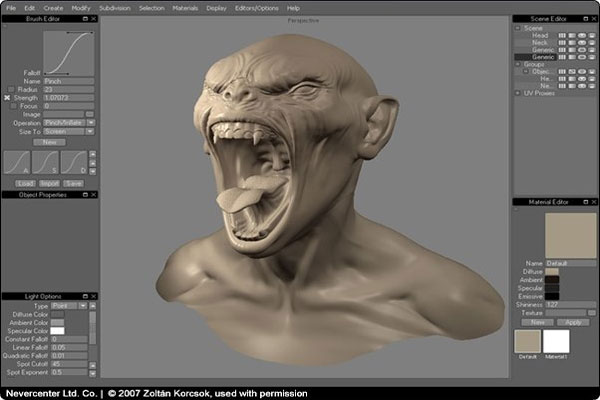Select the brush preset thumbnail labeled S
Image resolution: width=600 pixels, height=400 pixels.
[x=45, y=162]
